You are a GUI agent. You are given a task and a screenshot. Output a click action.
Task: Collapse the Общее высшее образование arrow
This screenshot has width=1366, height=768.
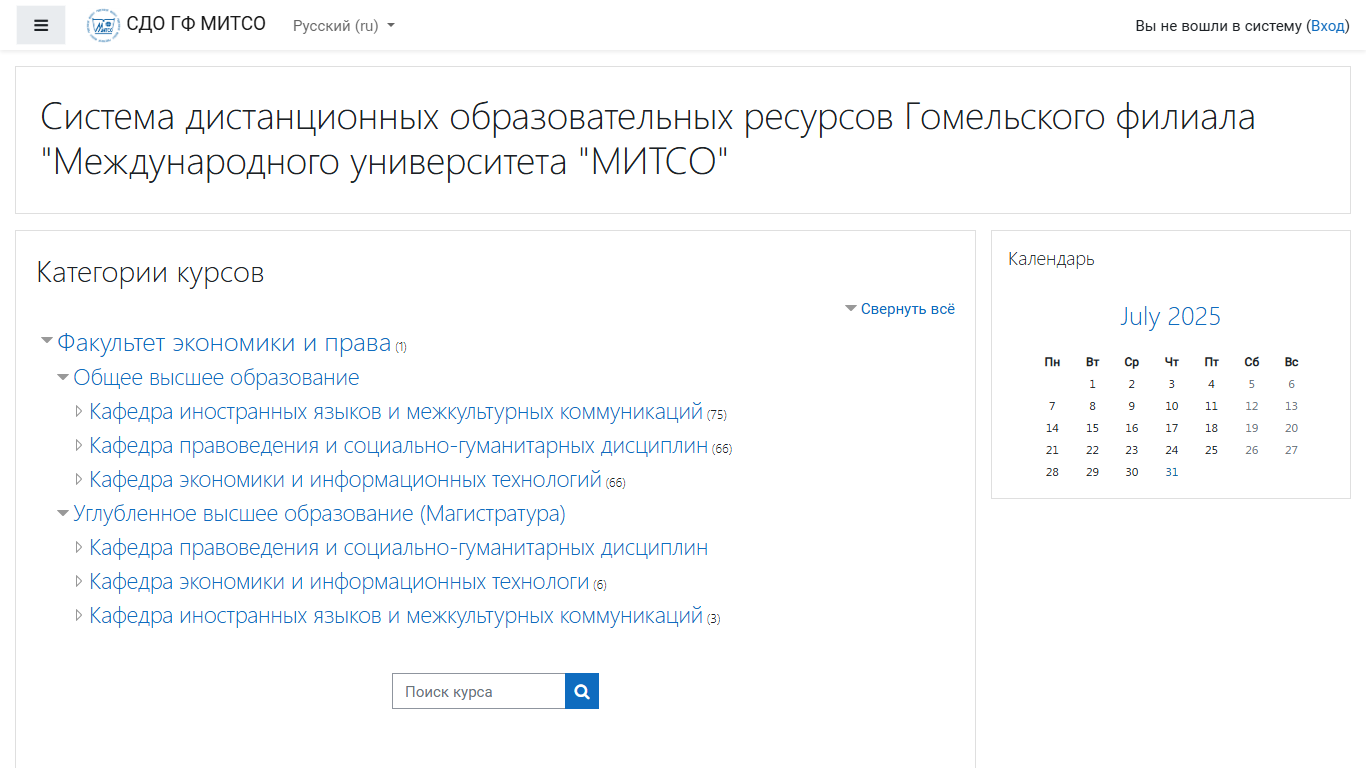[x=63, y=377]
